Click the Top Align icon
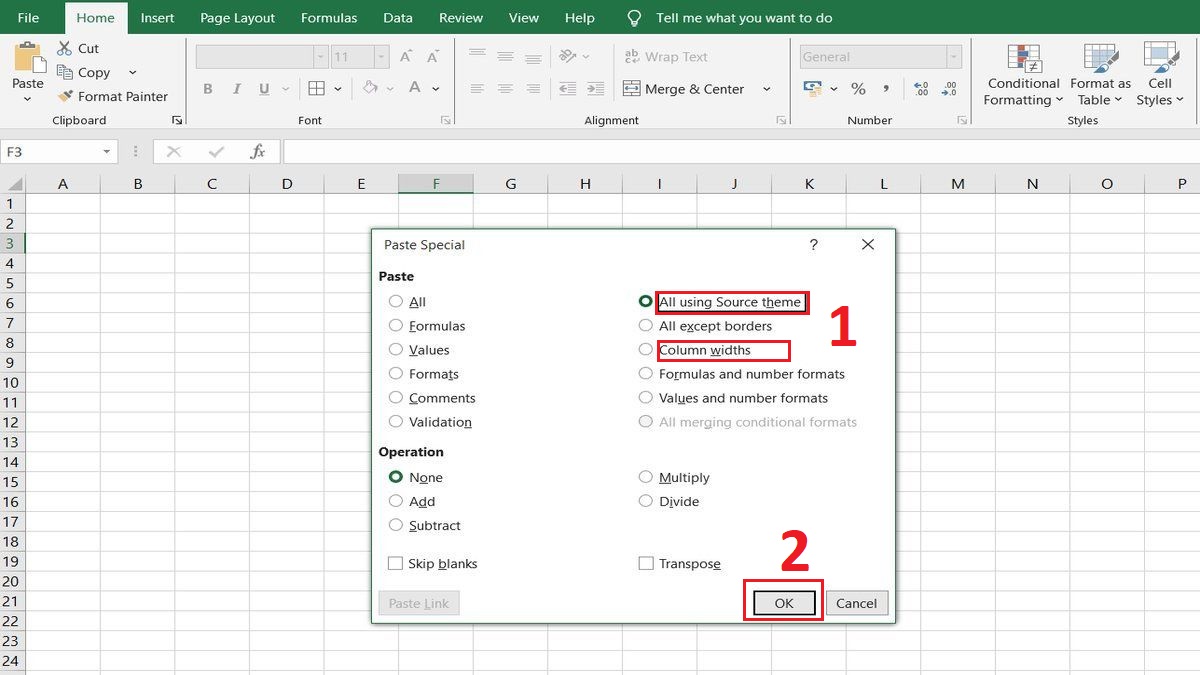The height and width of the screenshot is (675, 1200). (x=478, y=56)
